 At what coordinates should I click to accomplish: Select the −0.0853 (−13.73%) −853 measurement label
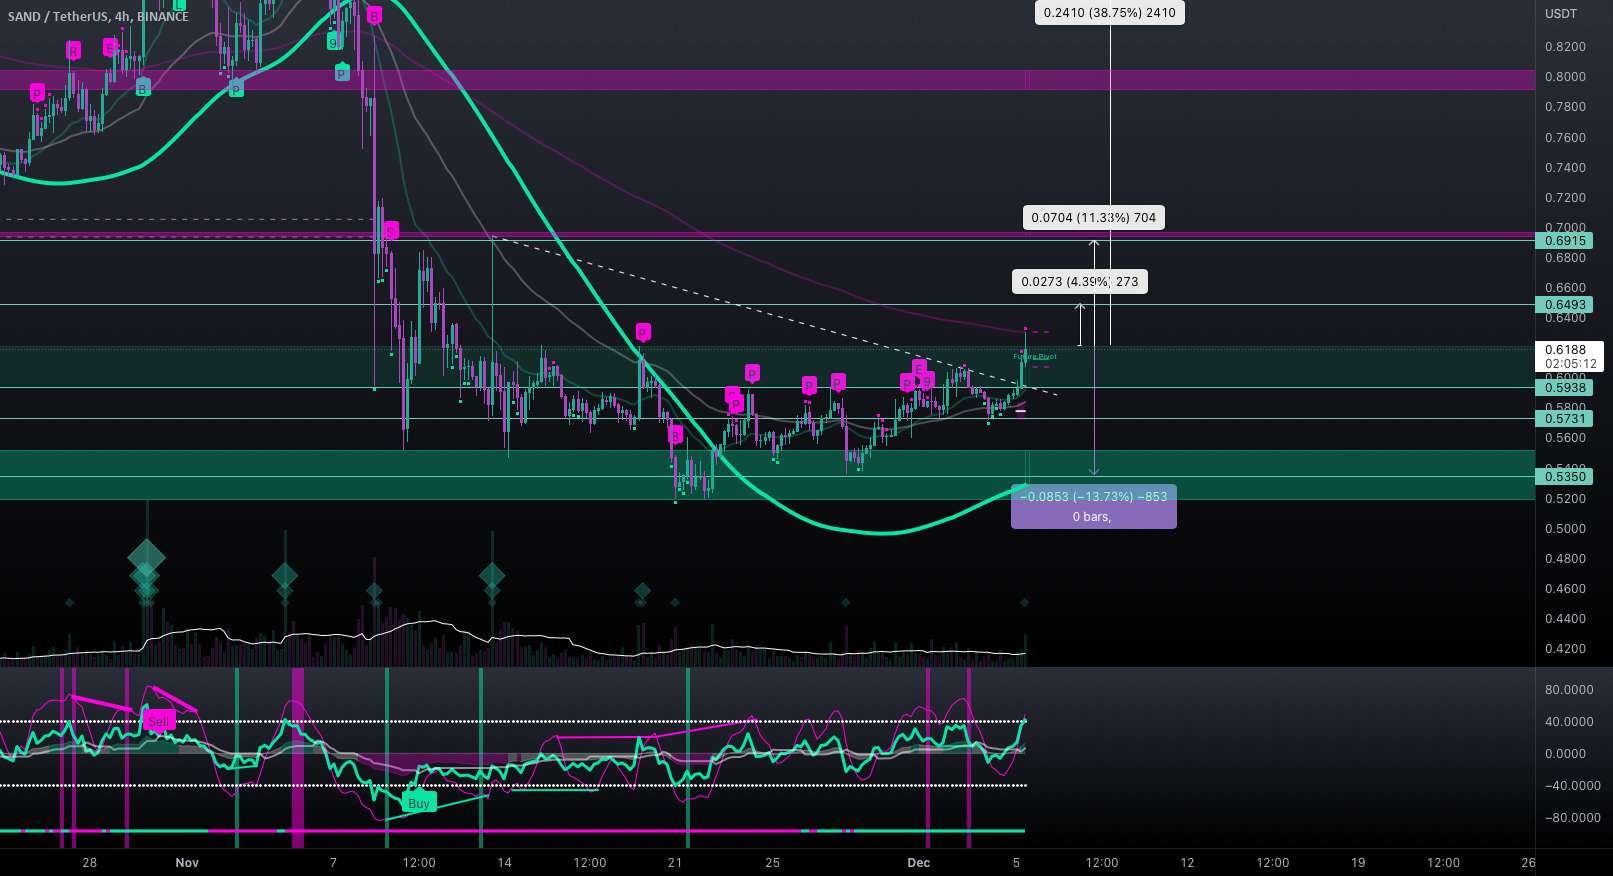click(1094, 496)
